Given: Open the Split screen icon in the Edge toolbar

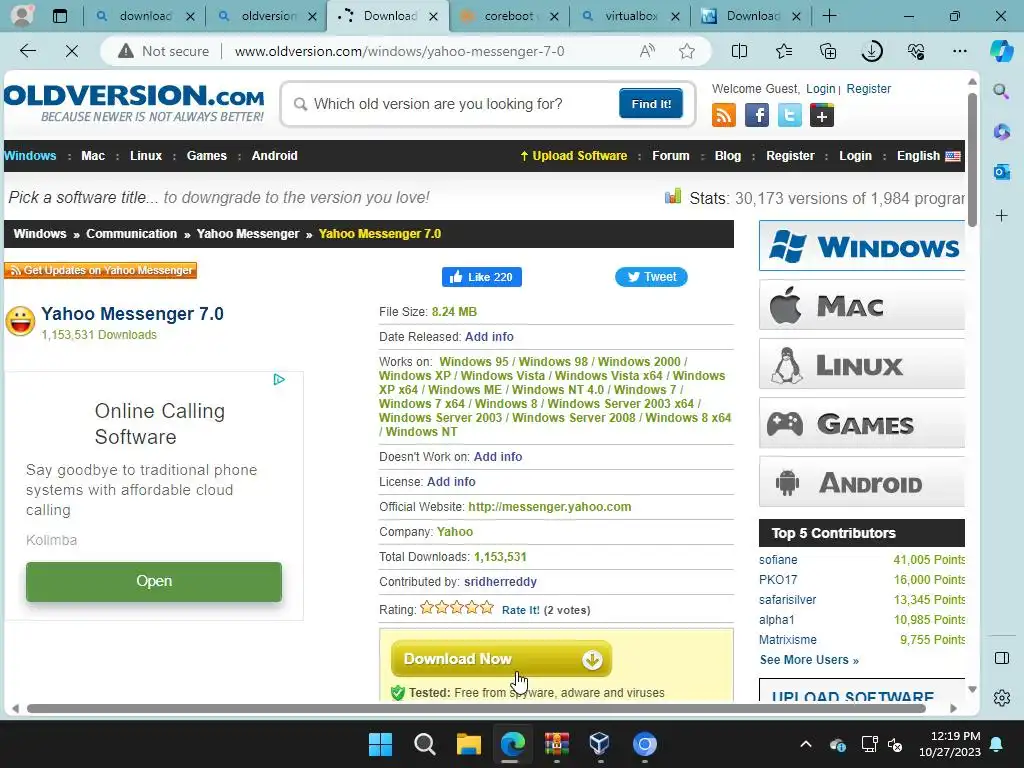Looking at the screenshot, I should click(x=739, y=51).
